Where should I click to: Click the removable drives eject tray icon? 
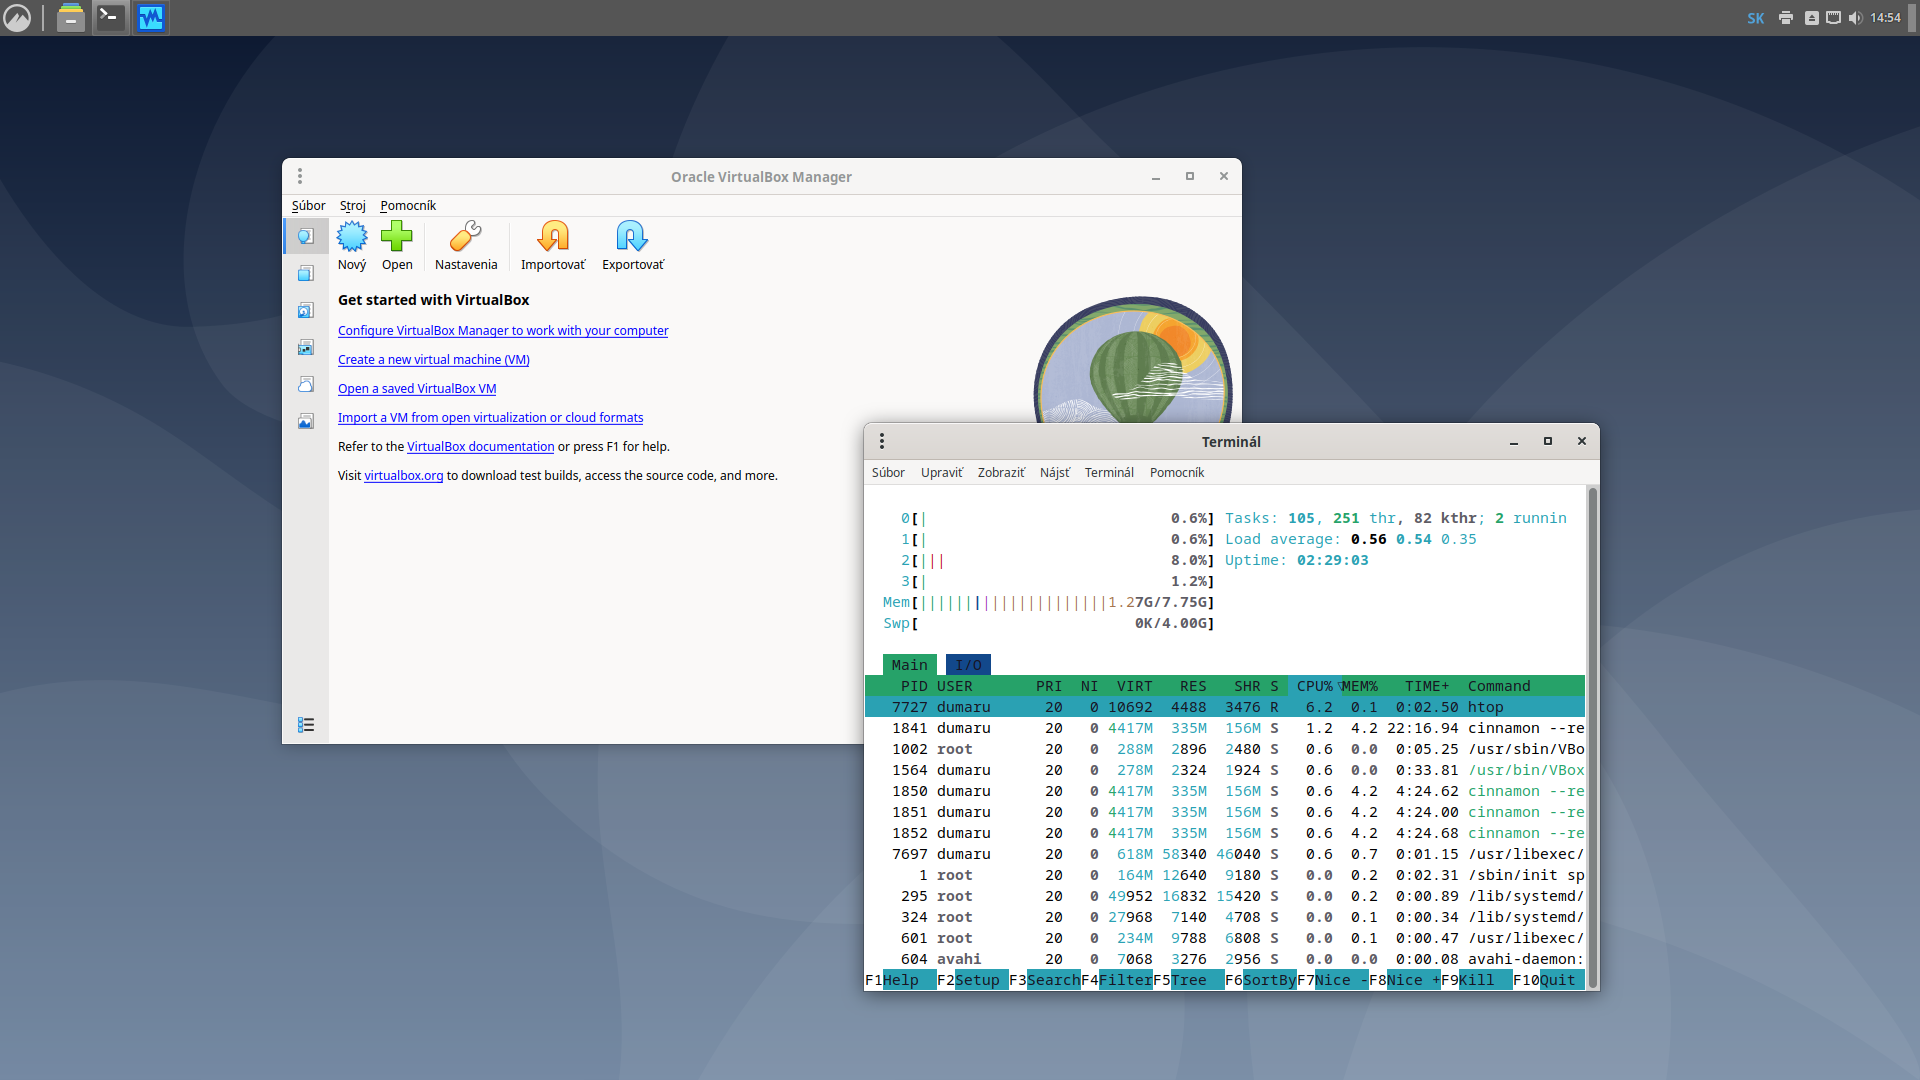tap(1812, 18)
